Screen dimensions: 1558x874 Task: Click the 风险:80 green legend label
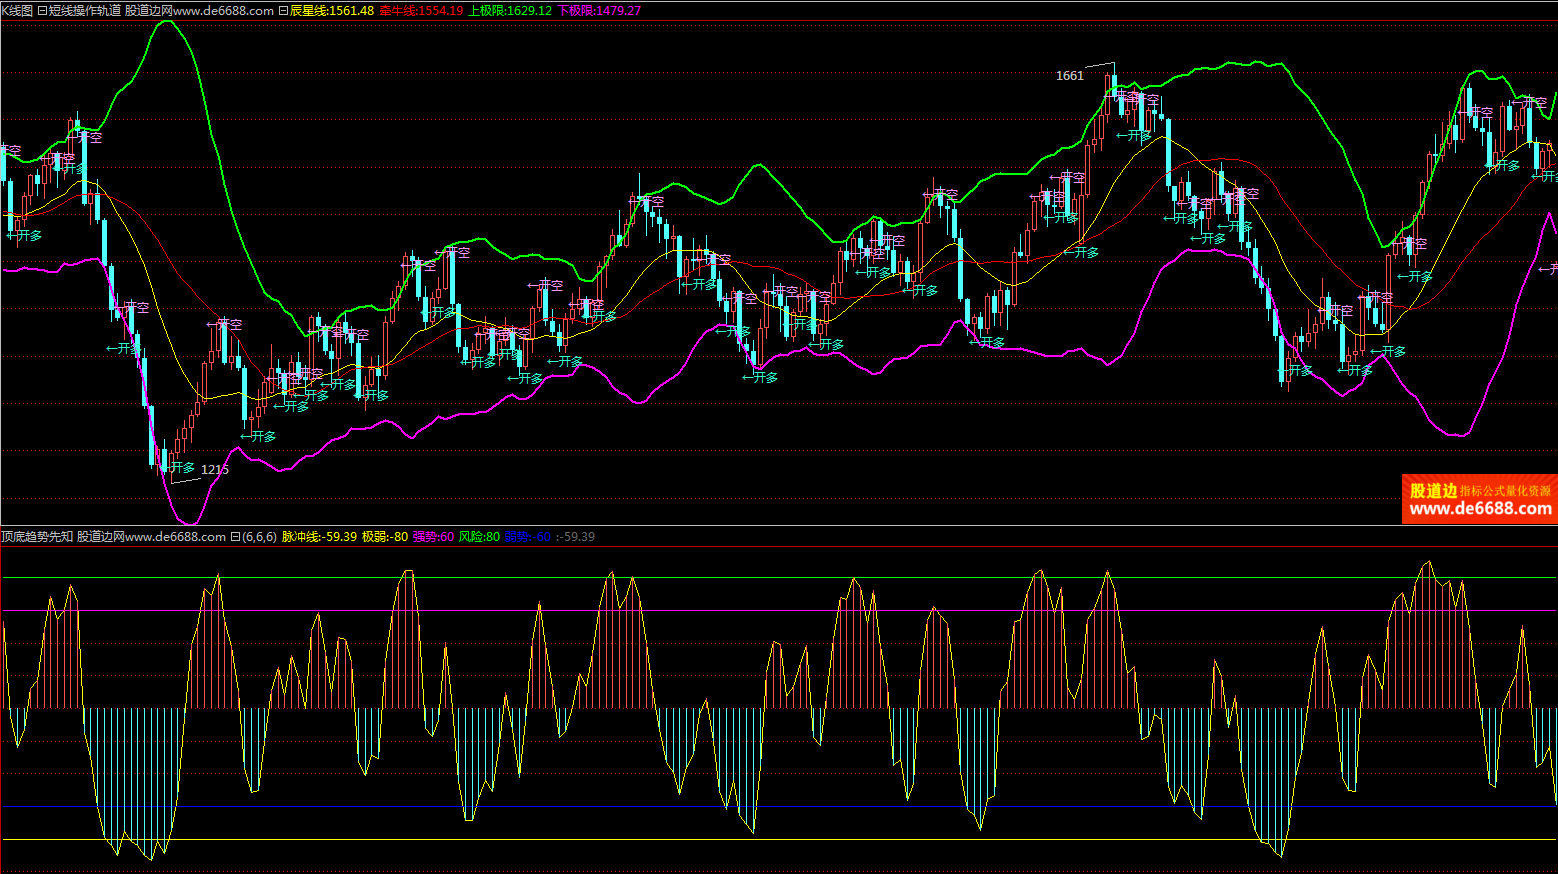click(479, 537)
